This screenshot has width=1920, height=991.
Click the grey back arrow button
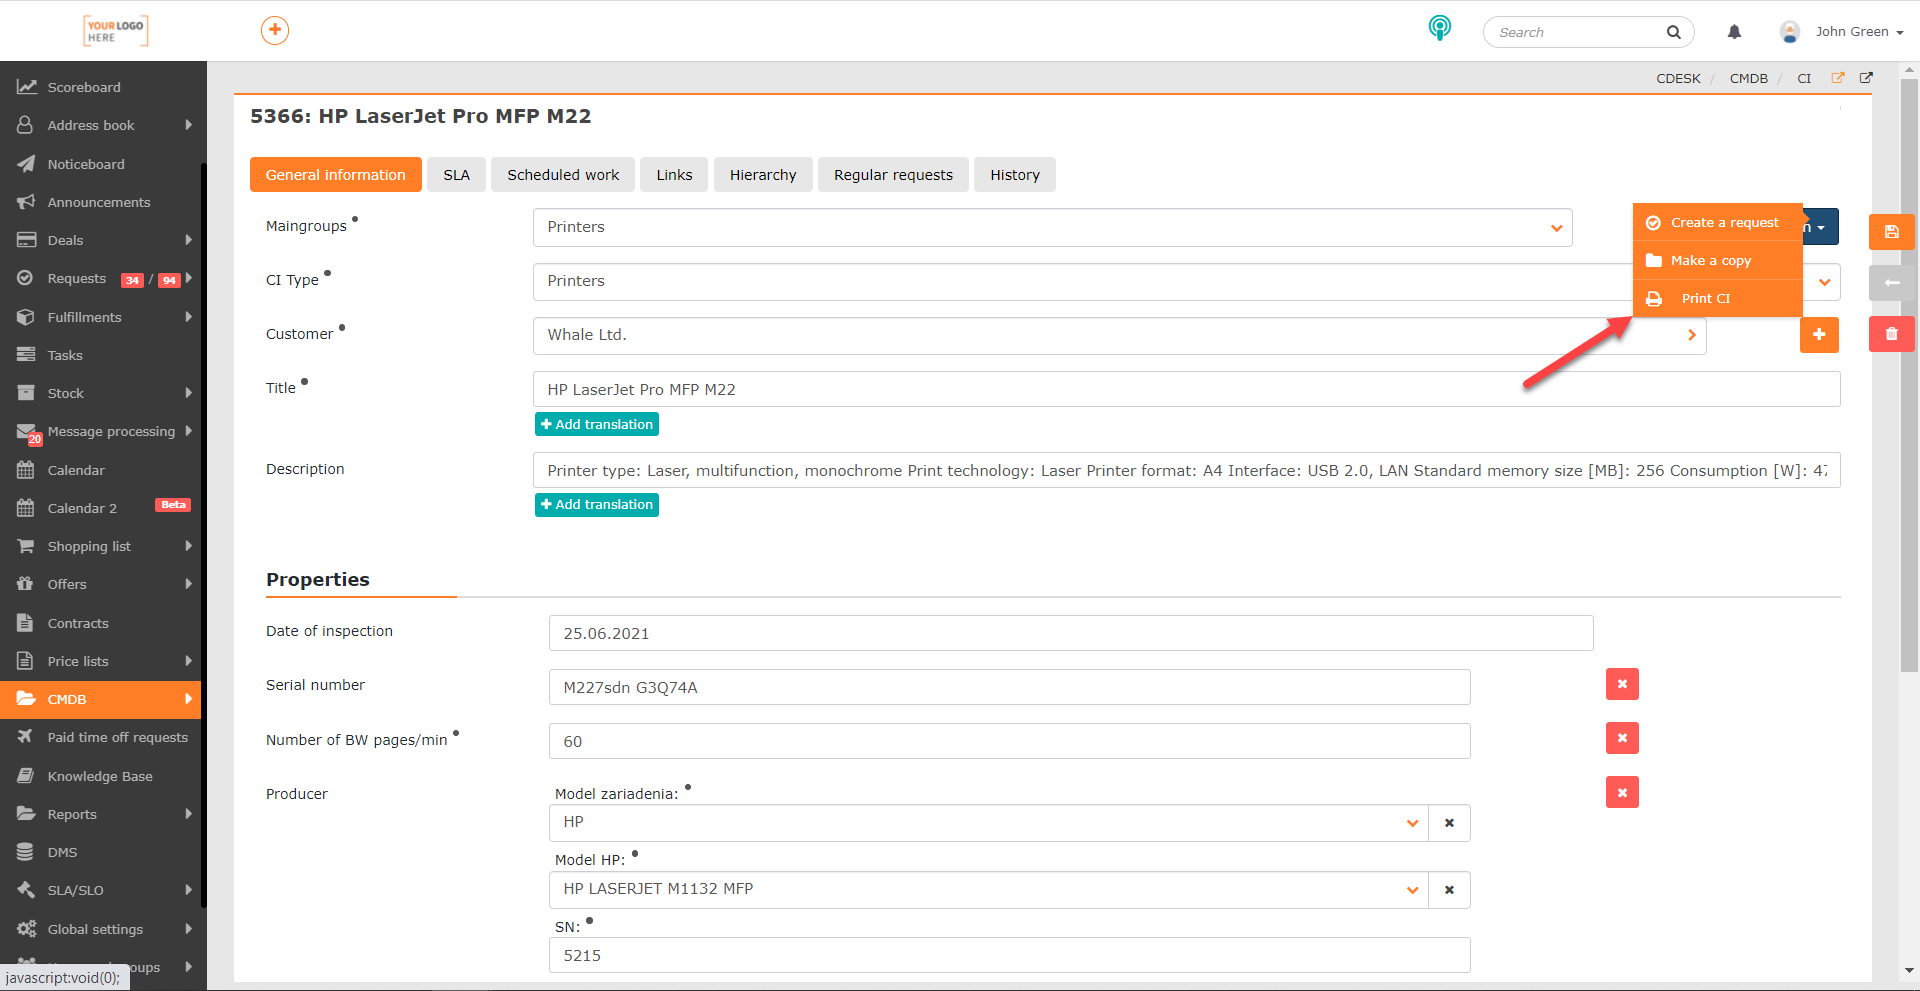click(1891, 283)
